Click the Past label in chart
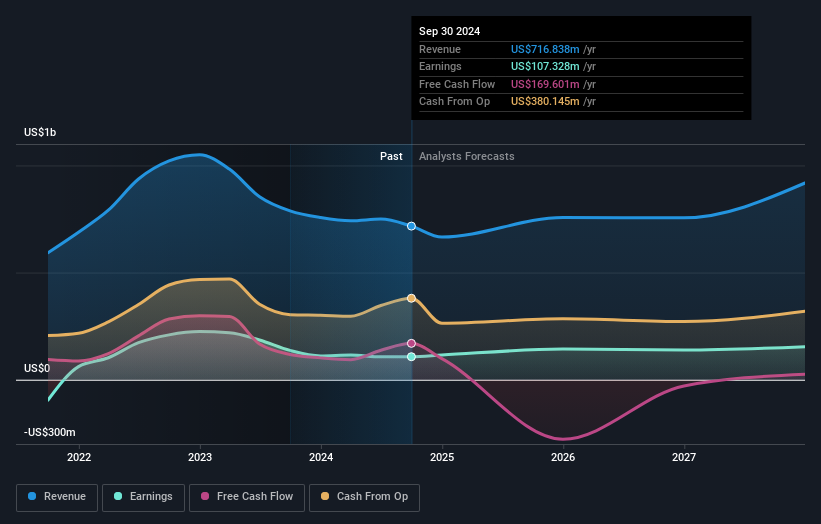 (391, 156)
